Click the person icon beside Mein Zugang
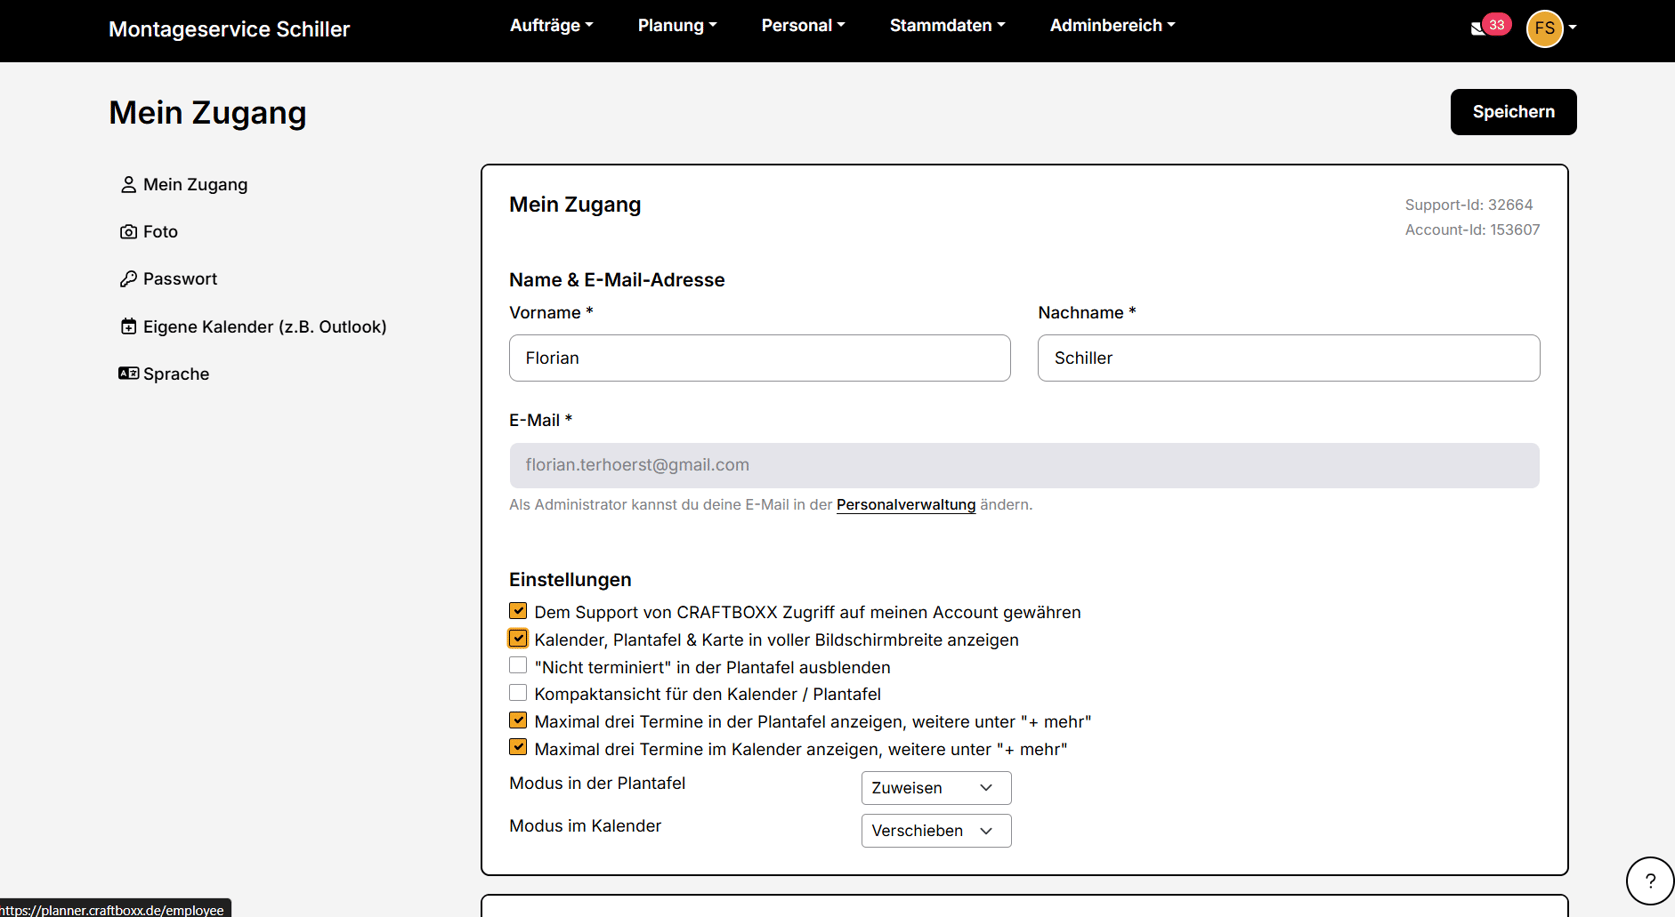Viewport: 1675px width, 917px height. pyautogui.click(x=128, y=185)
